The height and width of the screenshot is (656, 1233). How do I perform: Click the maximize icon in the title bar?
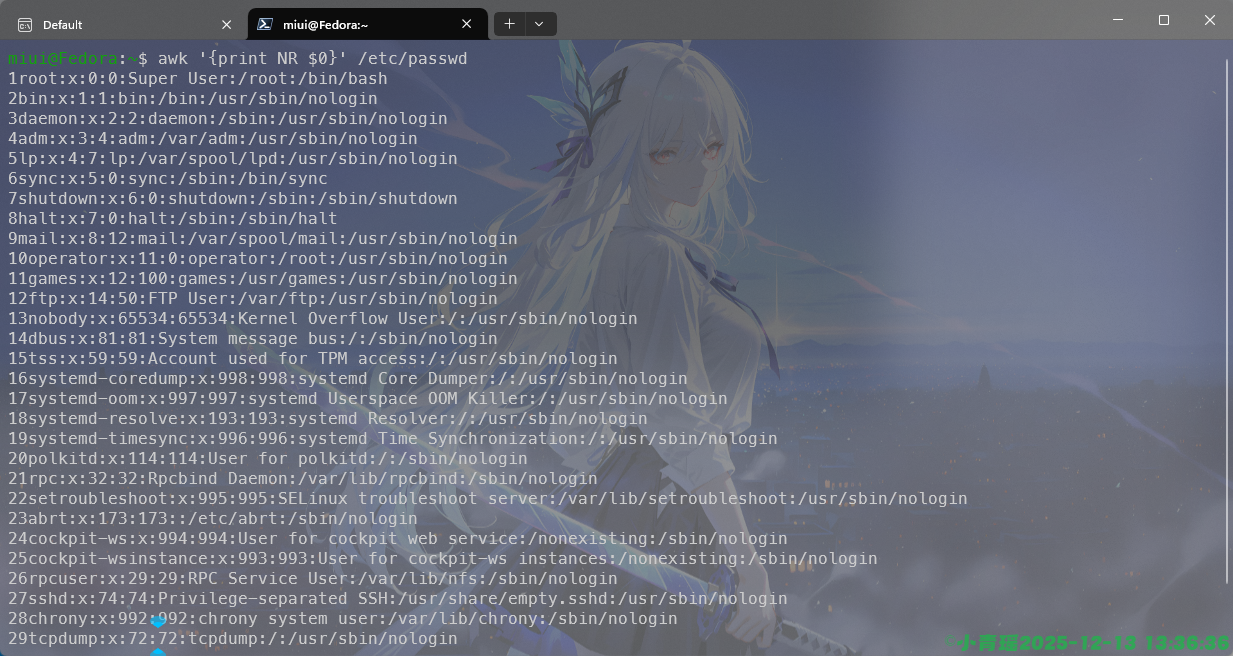[1163, 21]
